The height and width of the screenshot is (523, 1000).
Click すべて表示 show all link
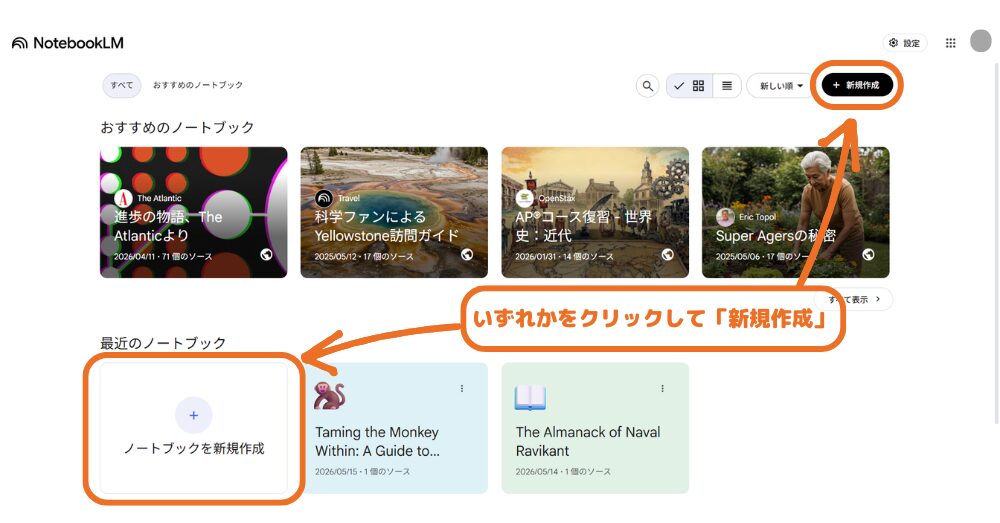(853, 299)
